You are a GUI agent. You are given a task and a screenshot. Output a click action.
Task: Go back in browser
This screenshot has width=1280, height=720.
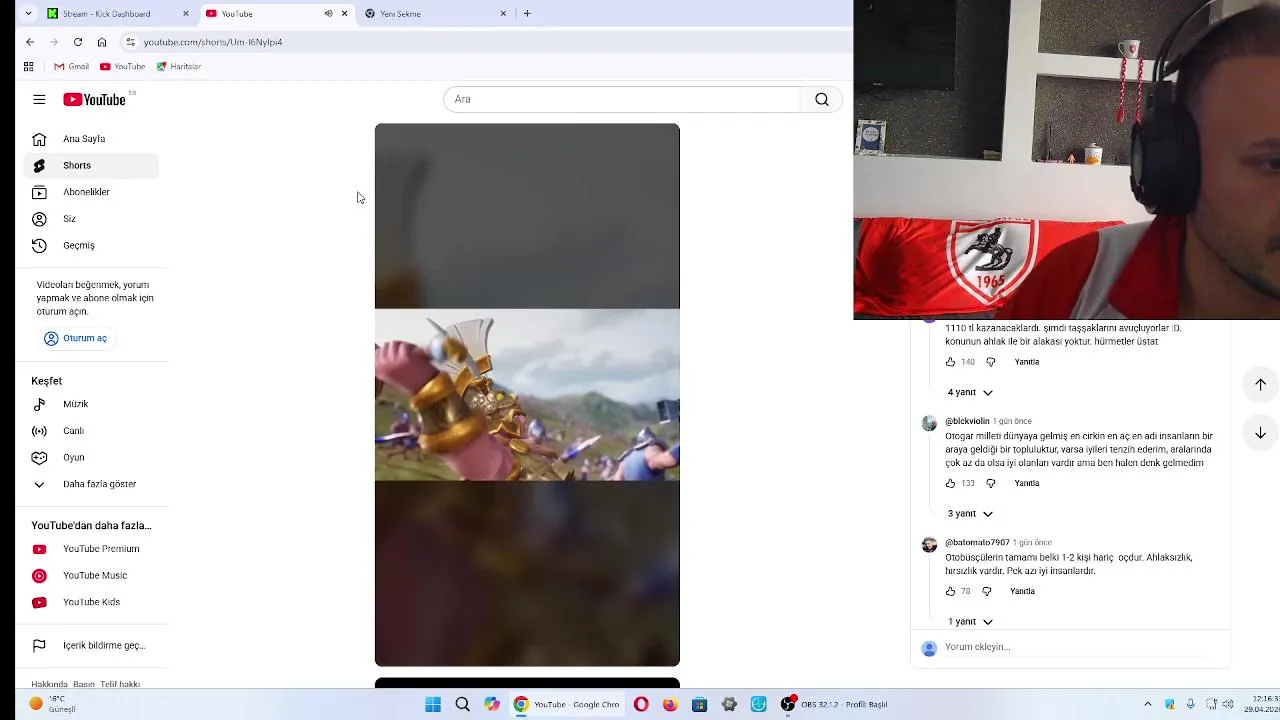click(x=30, y=42)
